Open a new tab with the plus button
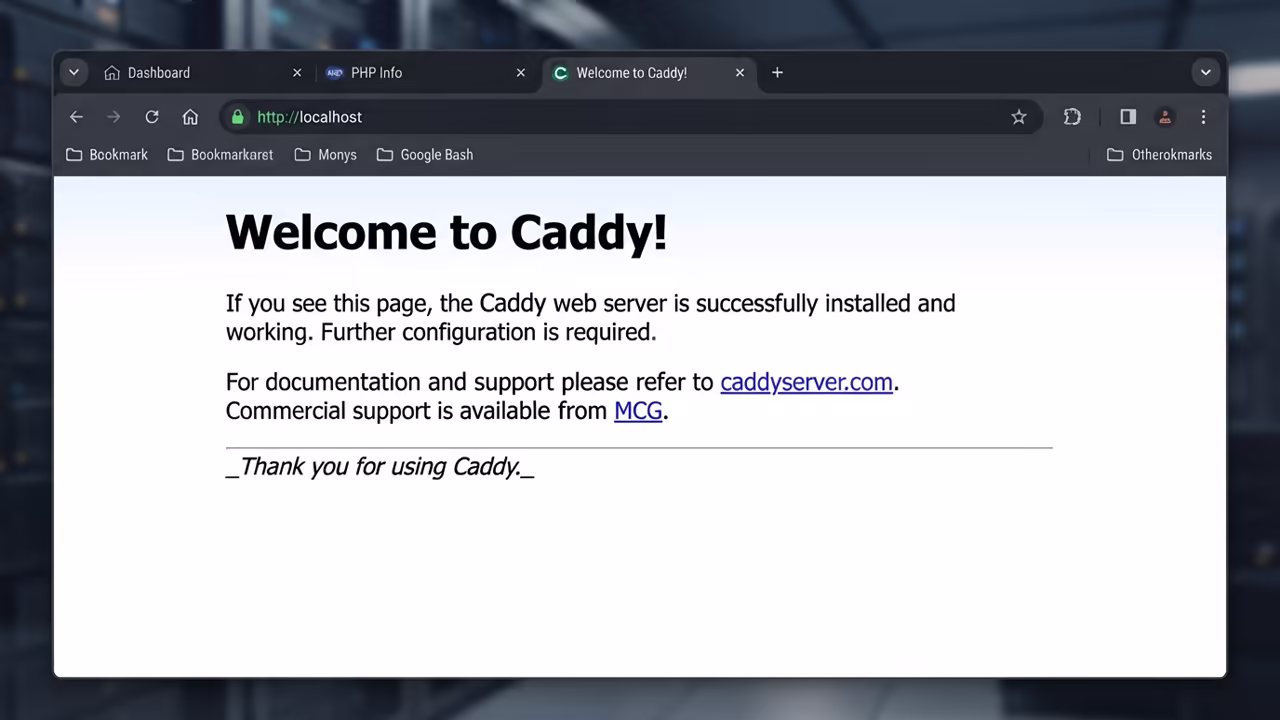Screen dimensions: 1280x720 tap(777, 73)
